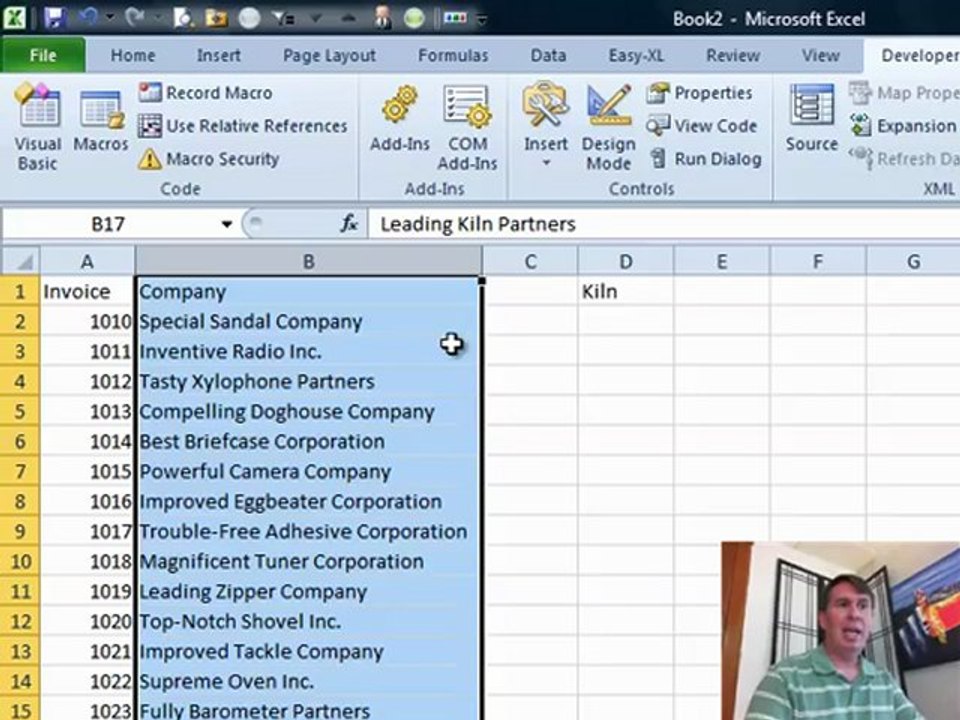Click View Code
The width and height of the screenshot is (960, 720).
tap(702, 126)
